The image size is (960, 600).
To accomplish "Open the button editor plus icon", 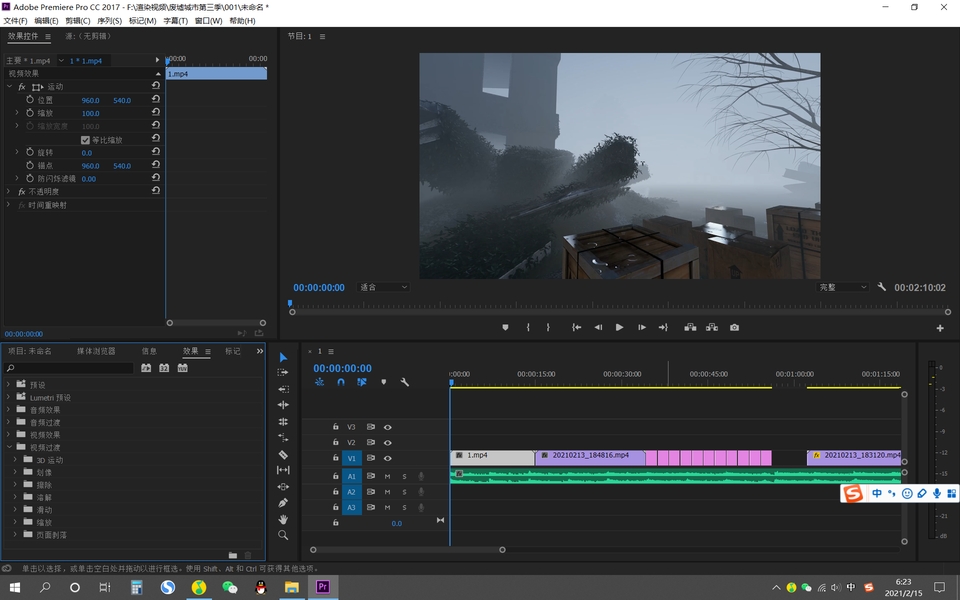I will [x=940, y=328].
